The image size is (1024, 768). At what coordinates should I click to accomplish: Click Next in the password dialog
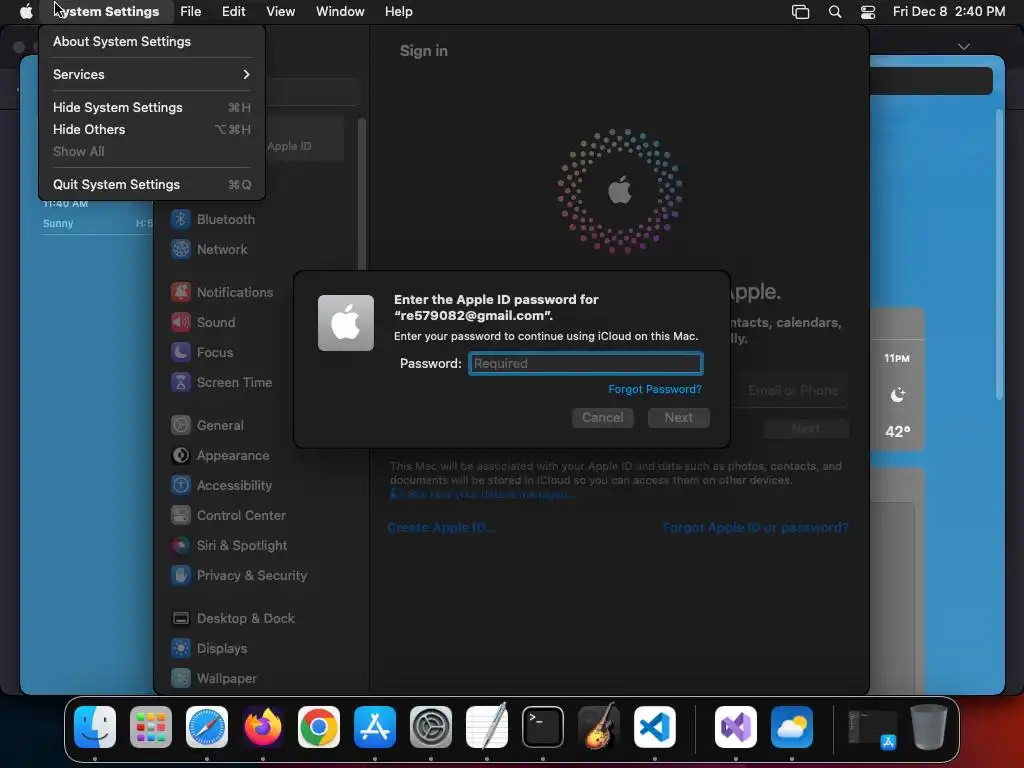point(679,417)
